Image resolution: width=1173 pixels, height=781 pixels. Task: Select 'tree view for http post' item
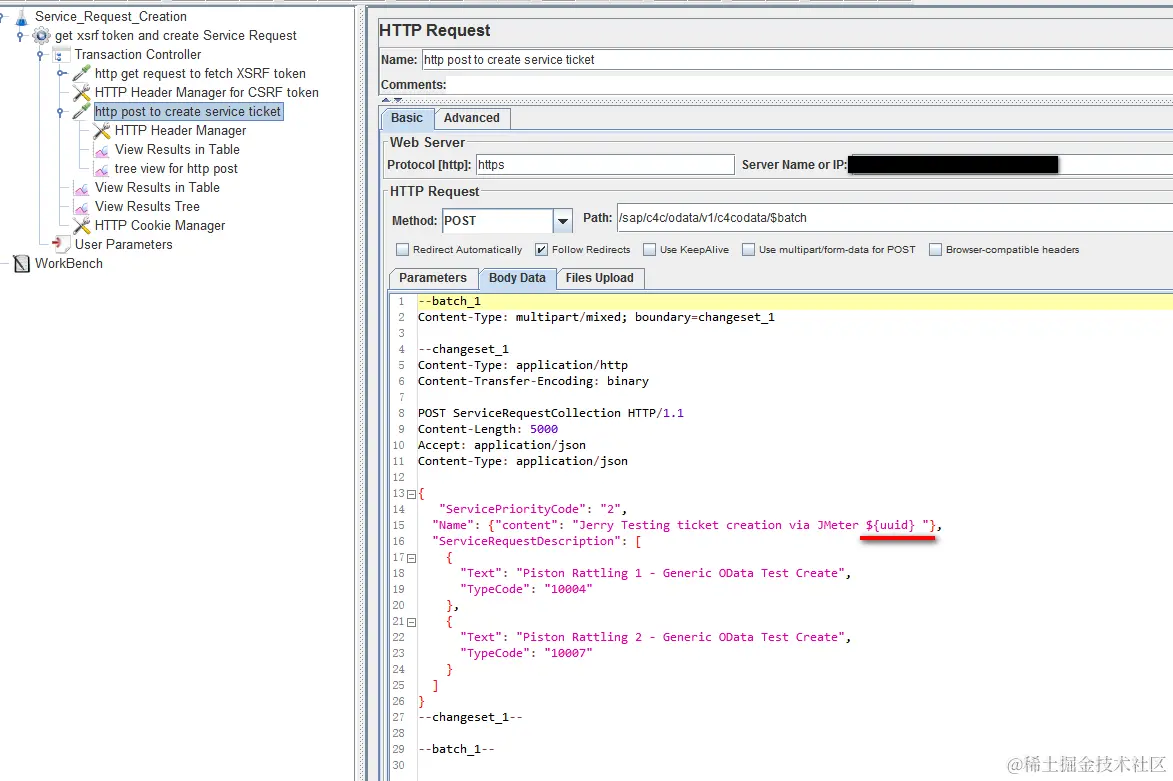tap(176, 169)
